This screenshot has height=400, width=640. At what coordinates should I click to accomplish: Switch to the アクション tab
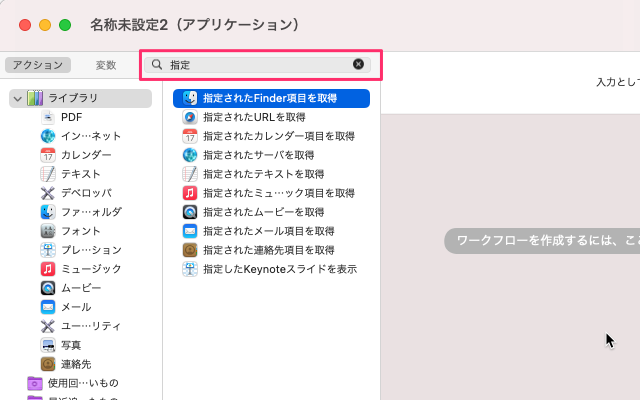(x=38, y=65)
